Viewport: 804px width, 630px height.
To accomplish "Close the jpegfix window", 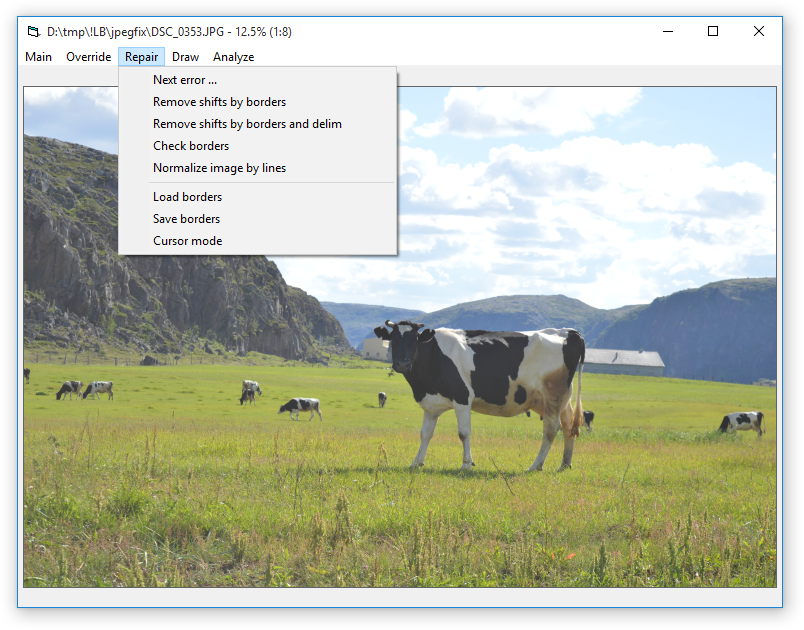I will pyautogui.click(x=759, y=31).
